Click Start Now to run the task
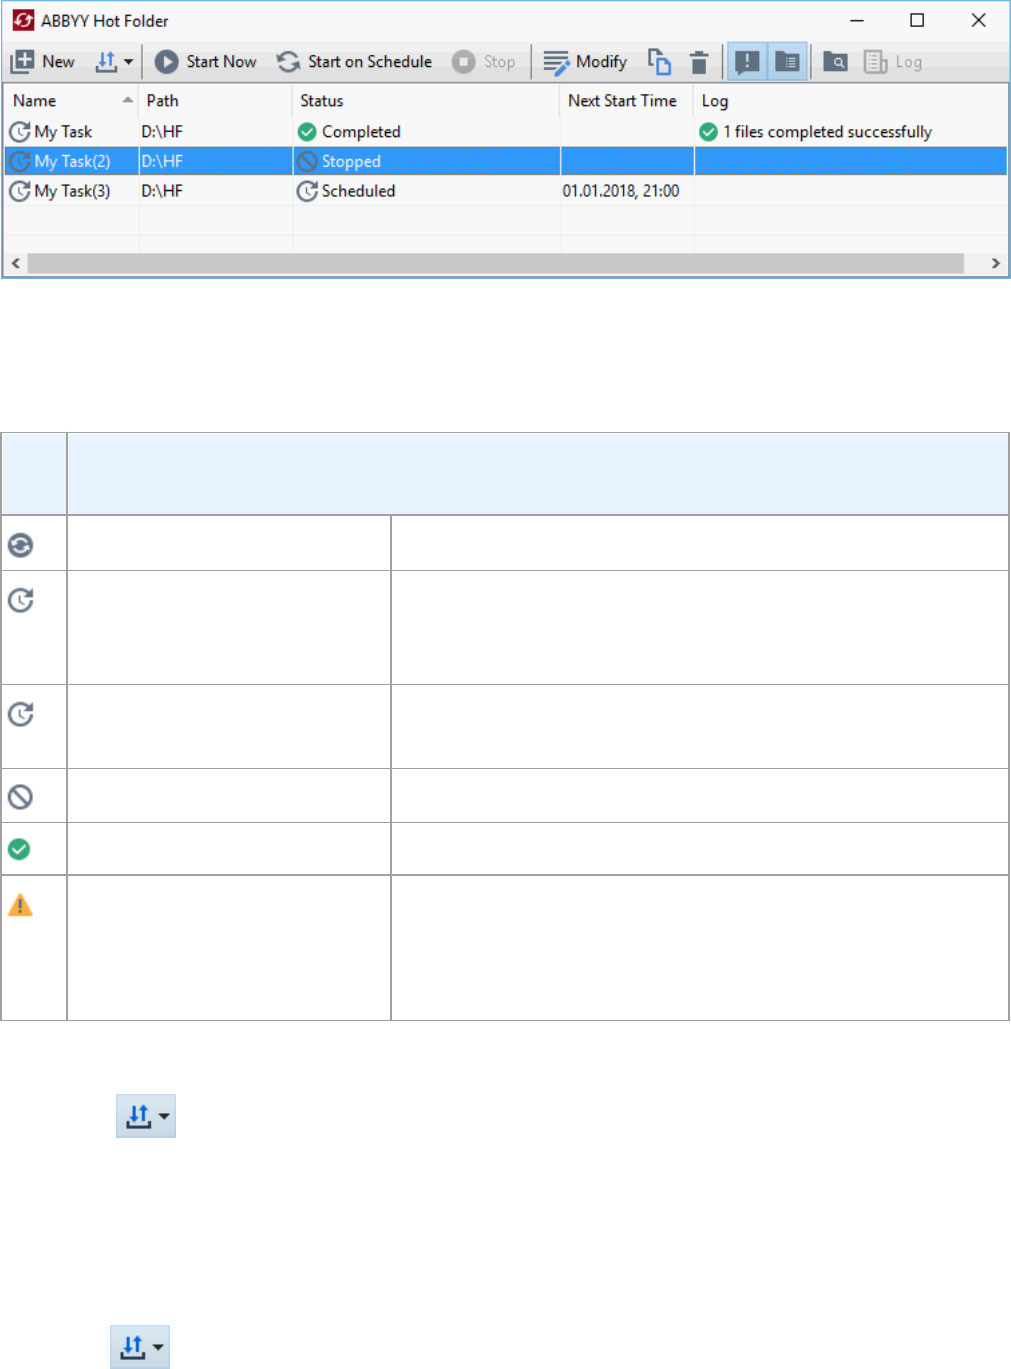 pyautogui.click(x=206, y=62)
